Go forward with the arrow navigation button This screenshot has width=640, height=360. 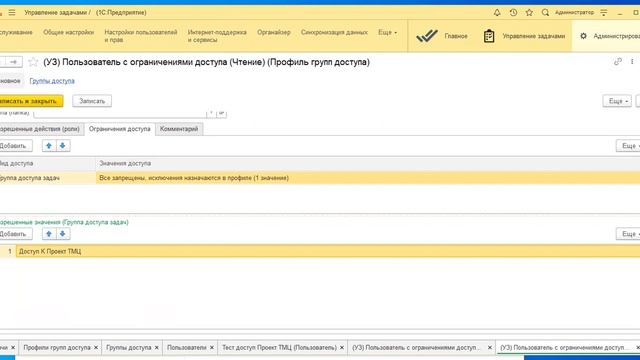point(13,62)
